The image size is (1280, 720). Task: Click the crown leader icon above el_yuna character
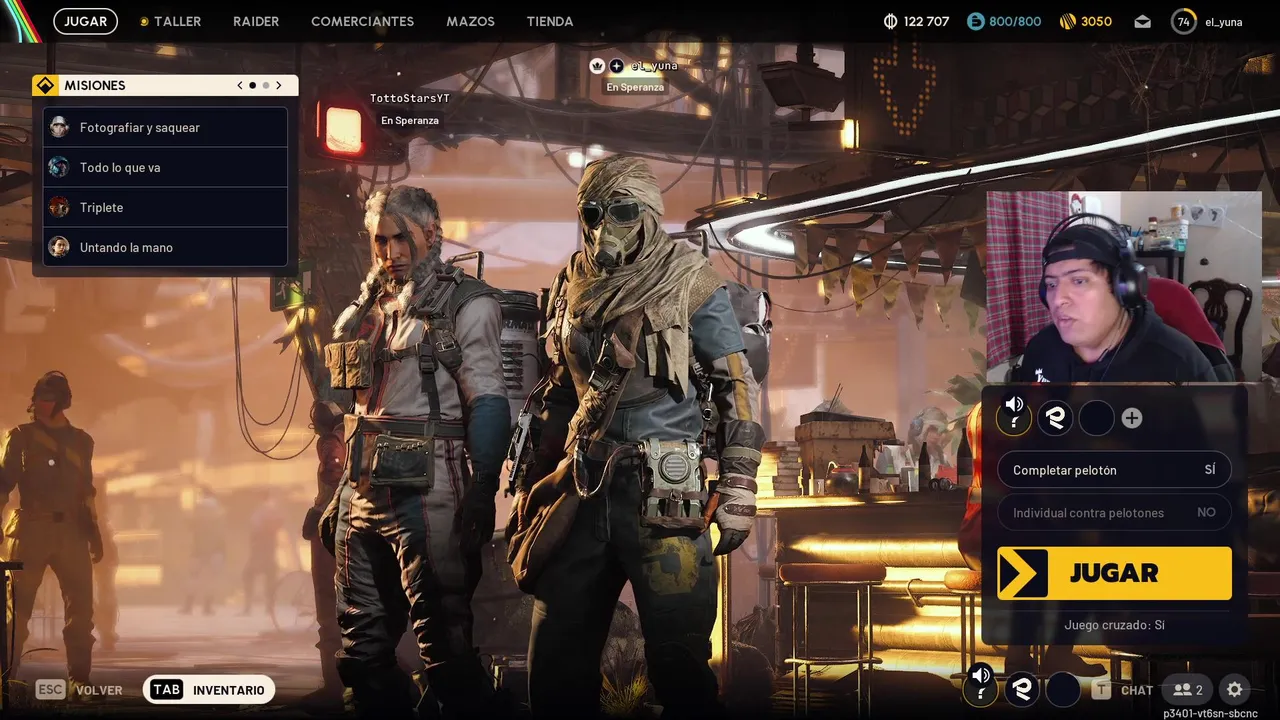point(598,66)
